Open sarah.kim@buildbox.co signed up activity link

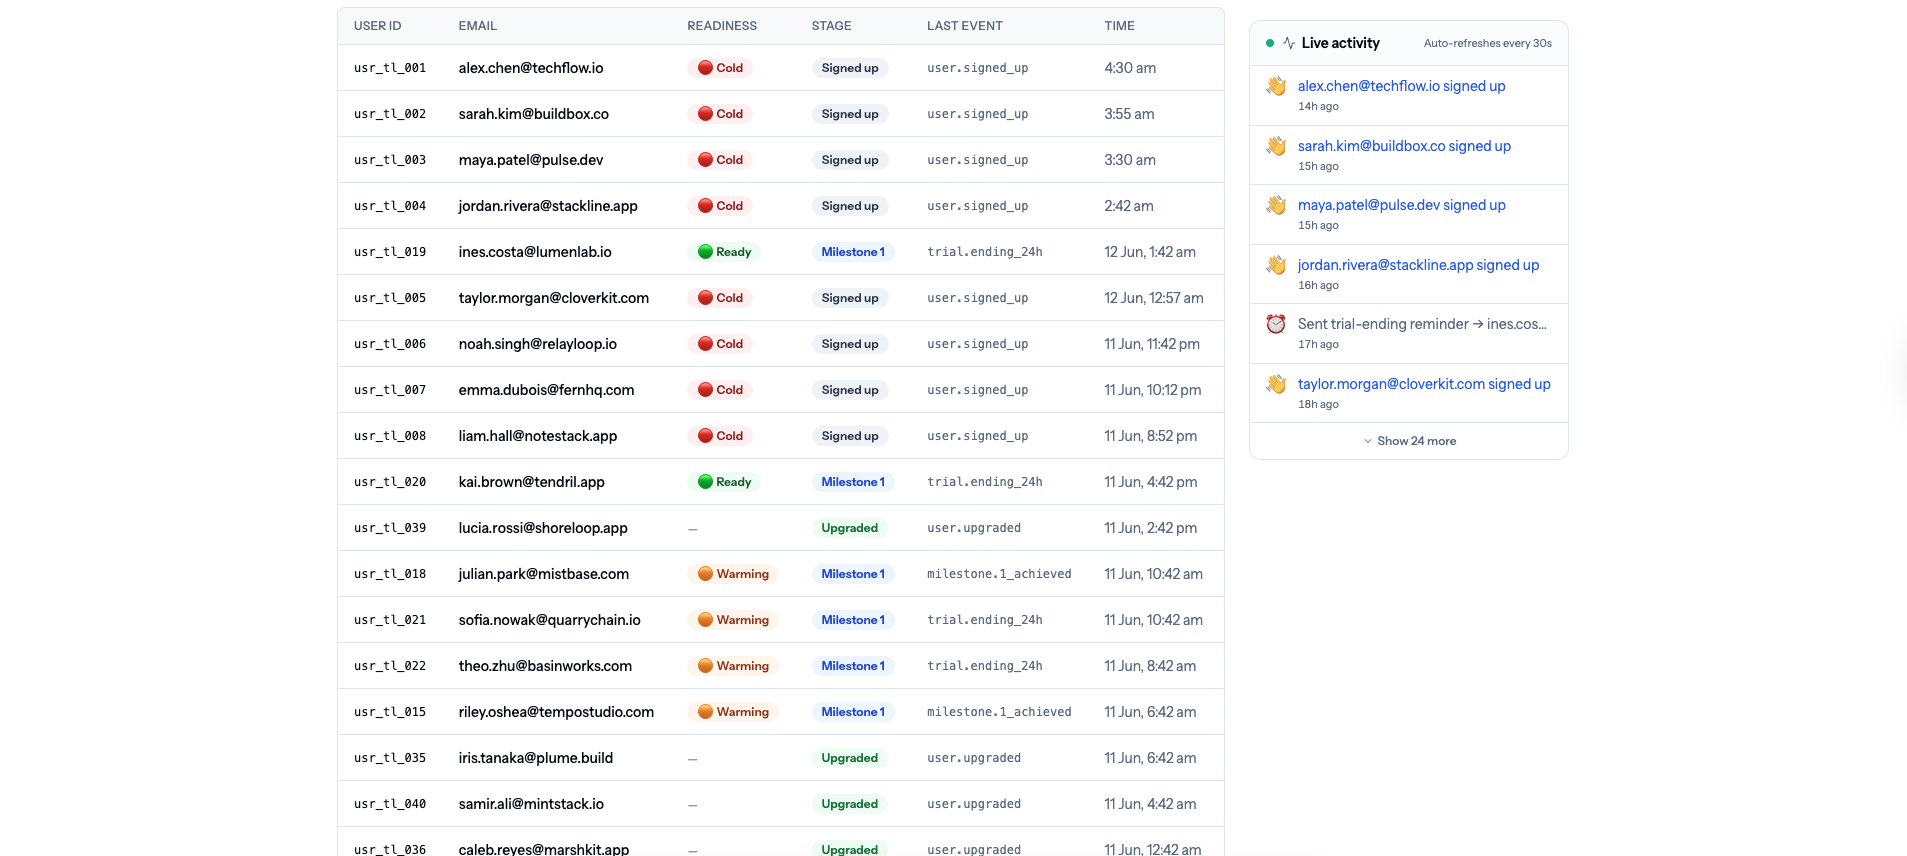coord(1404,146)
